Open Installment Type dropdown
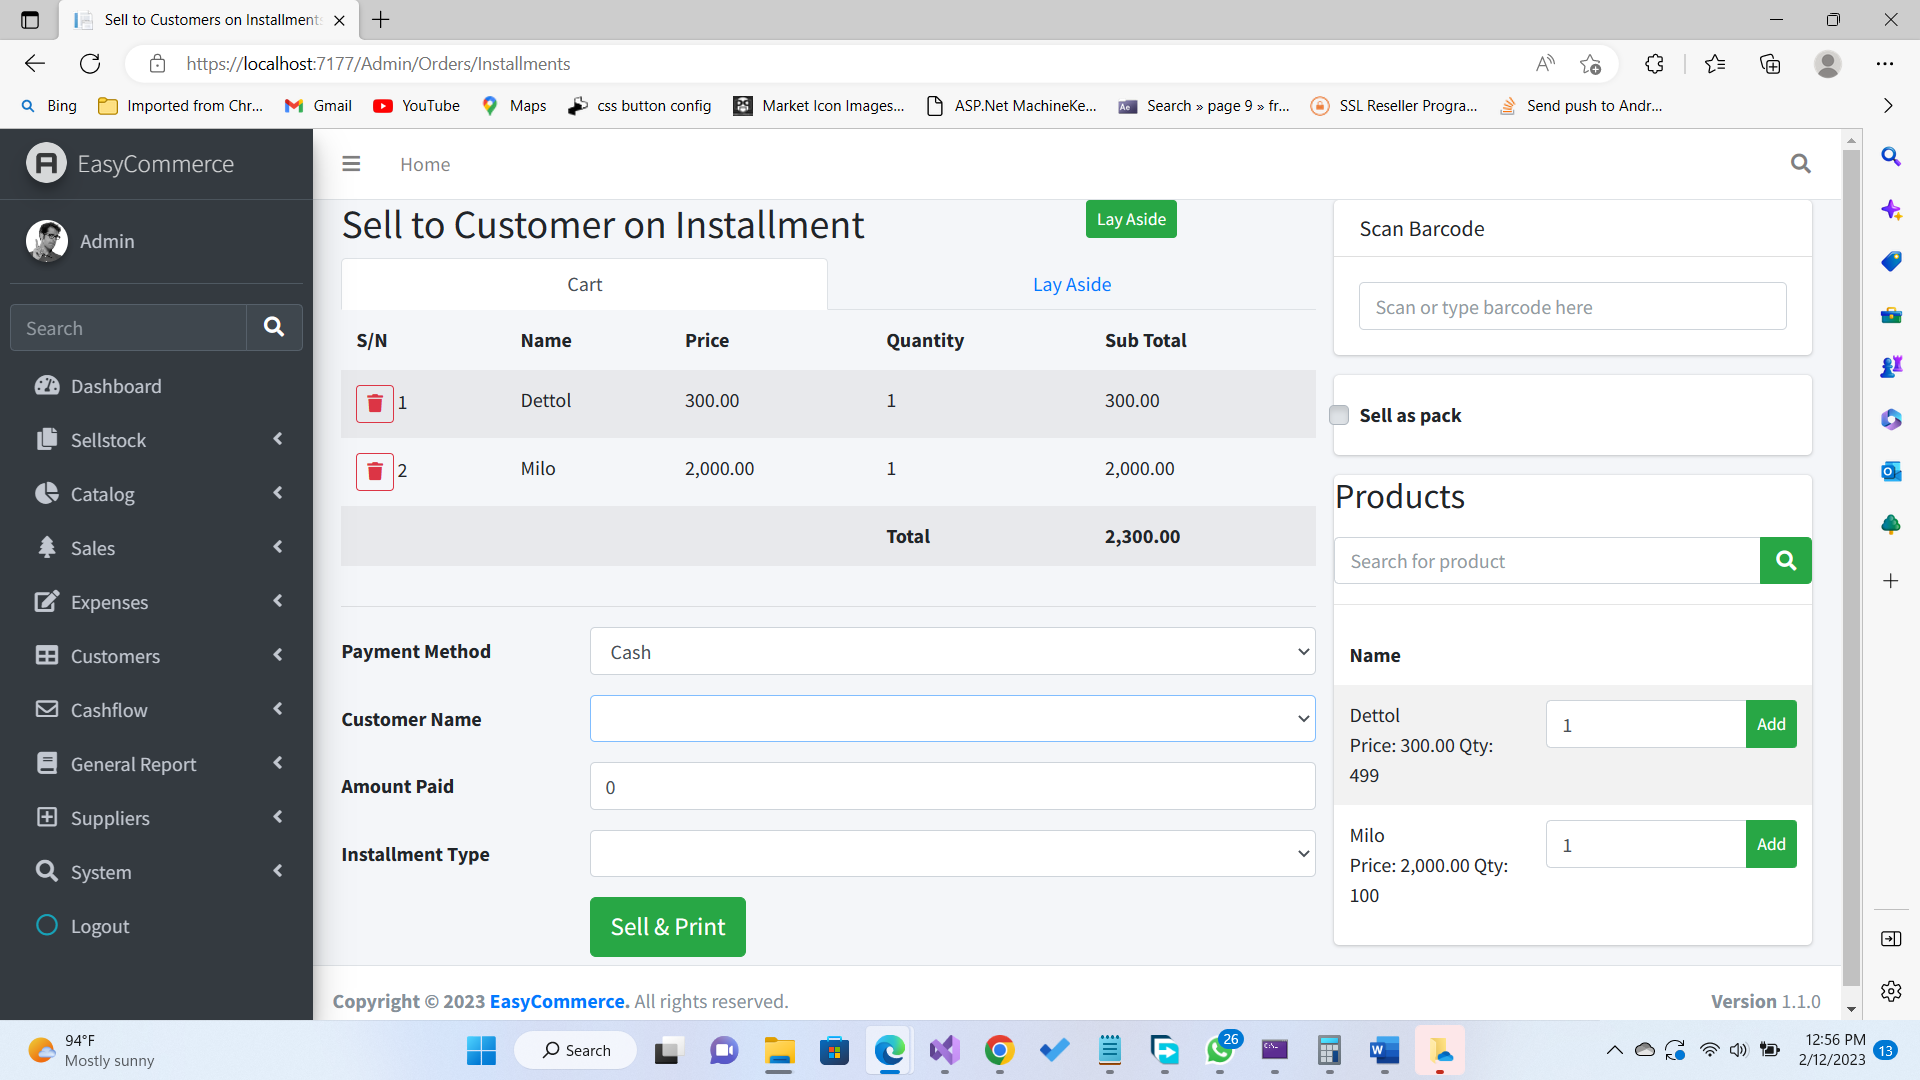The width and height of the screenshot is (1920, 1080). pos(952,854)
